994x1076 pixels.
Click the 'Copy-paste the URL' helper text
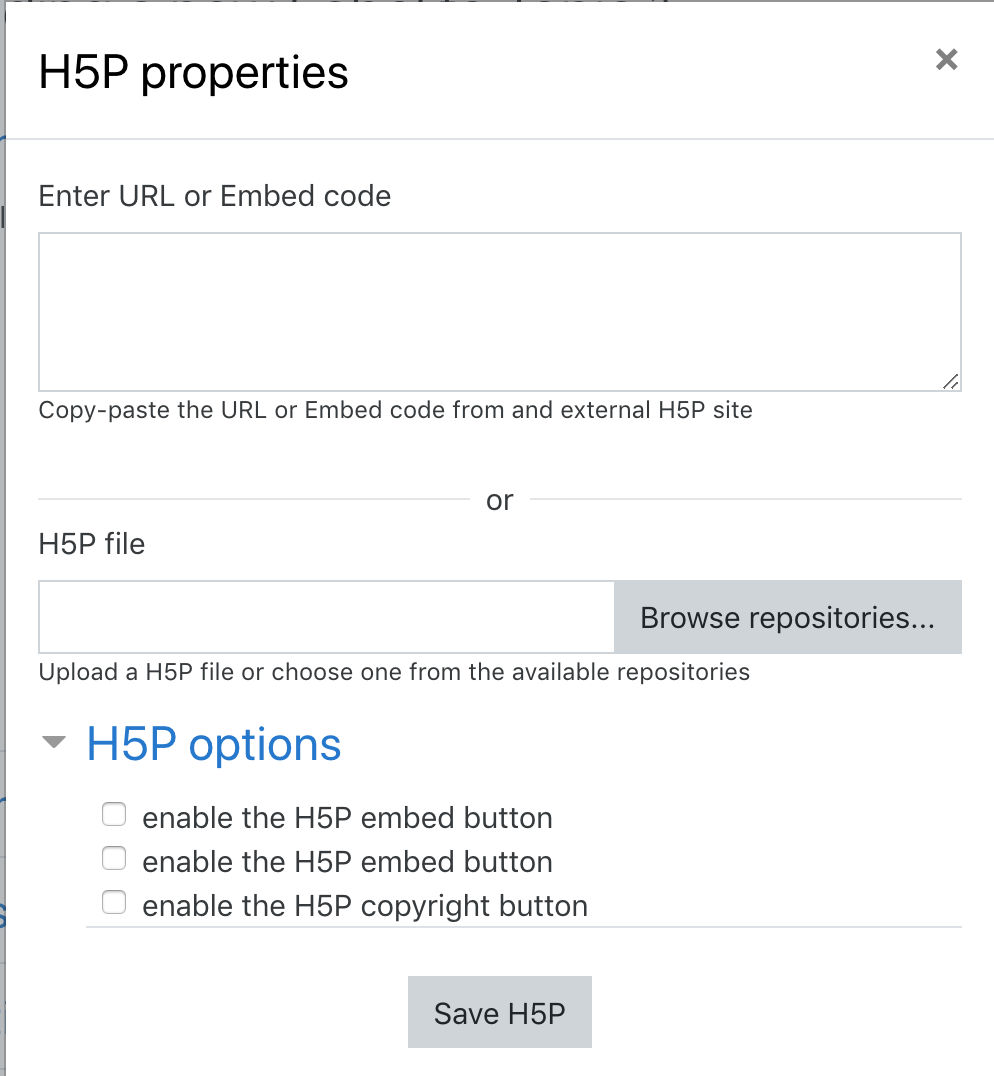(396, 410)
